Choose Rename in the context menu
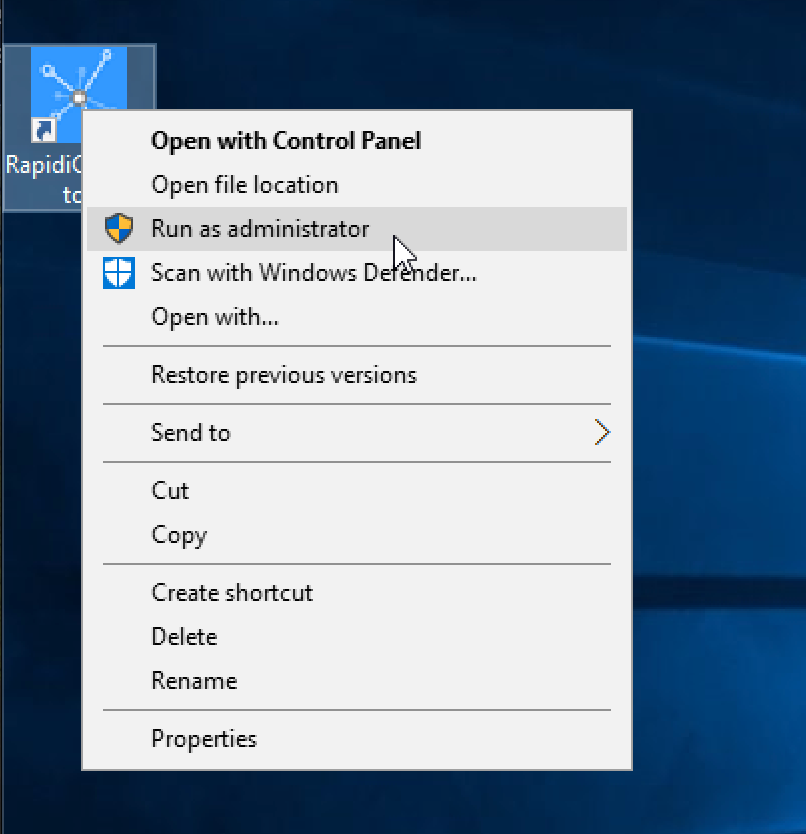806x834 pixels. click(356, 681)
